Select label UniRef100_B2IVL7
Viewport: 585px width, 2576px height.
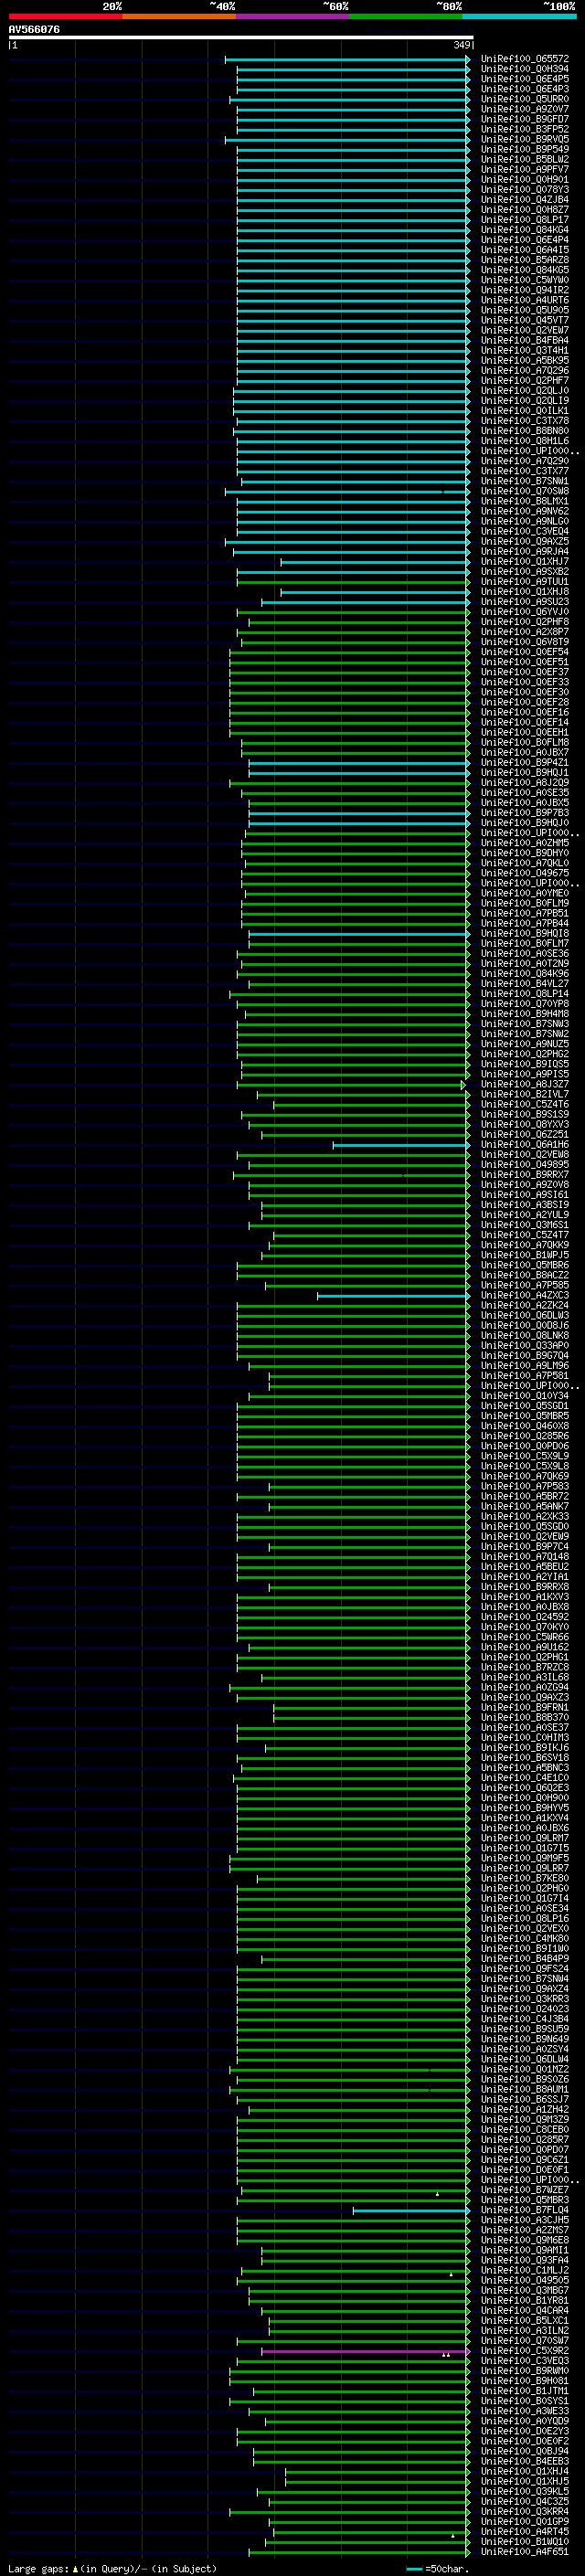click(x=525, y=1095)
